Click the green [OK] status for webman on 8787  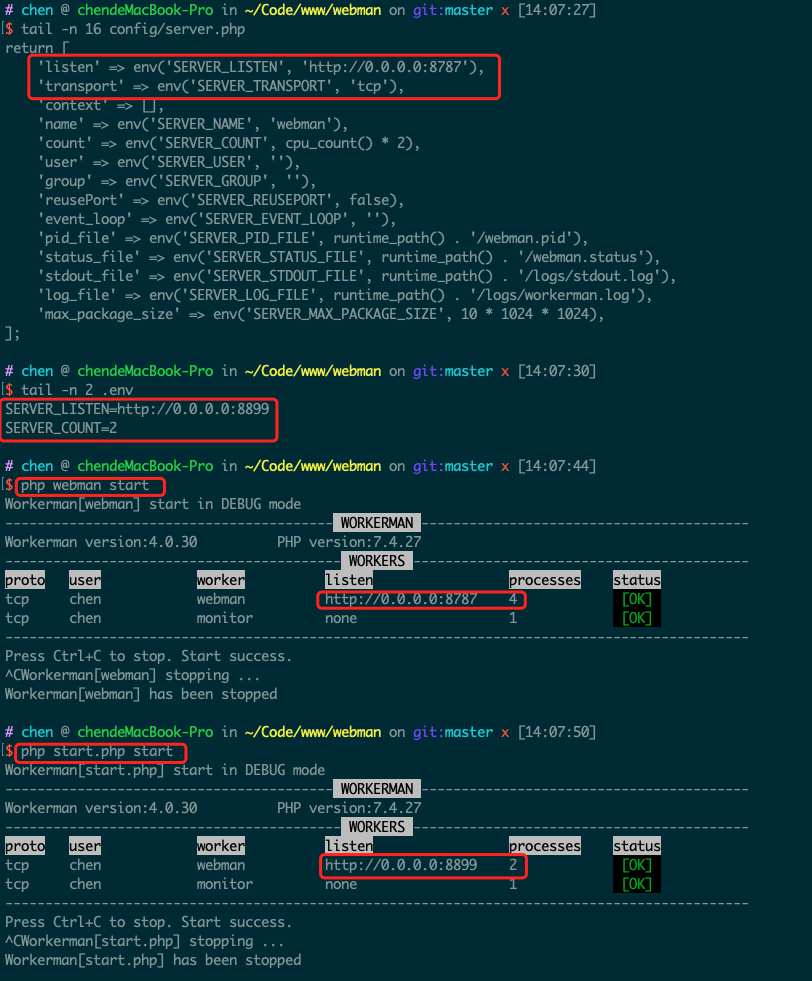pos(637,599)
